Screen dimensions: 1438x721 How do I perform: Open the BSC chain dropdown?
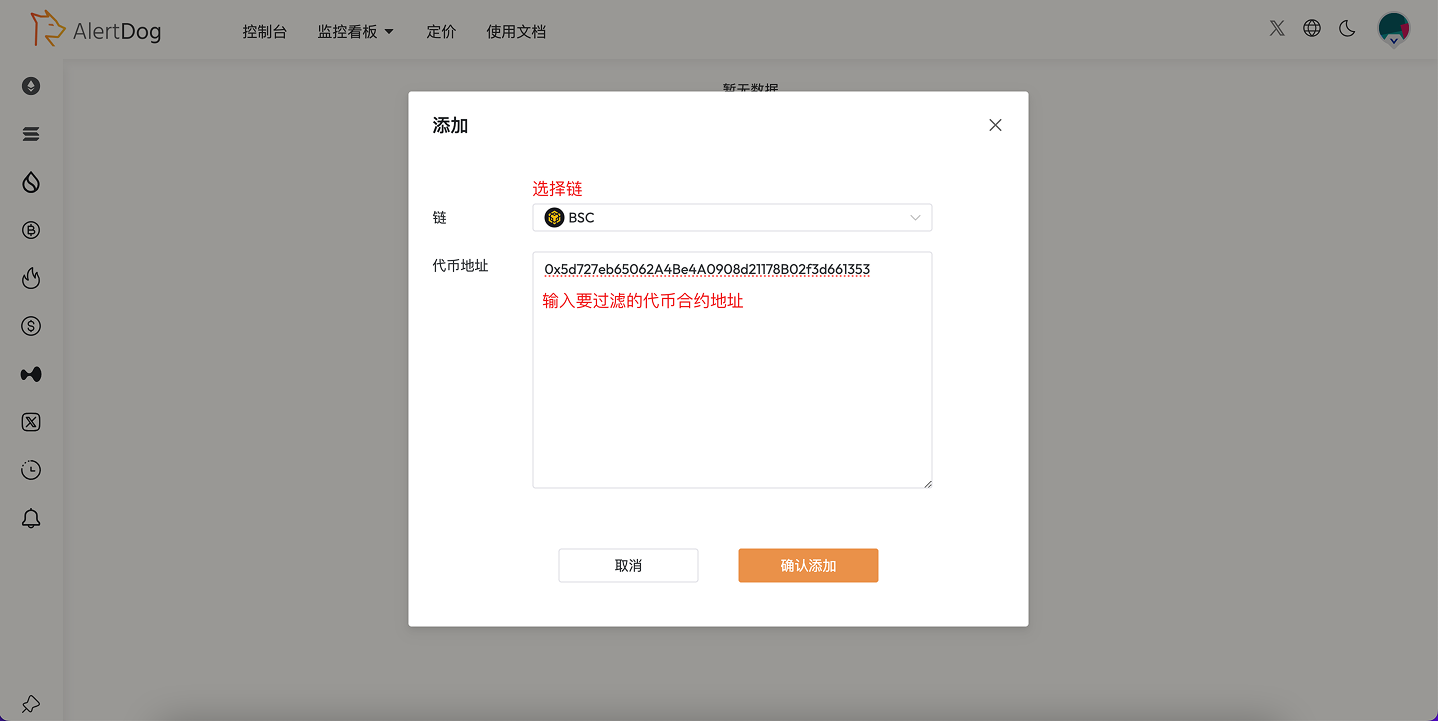[x=731, y=217]
